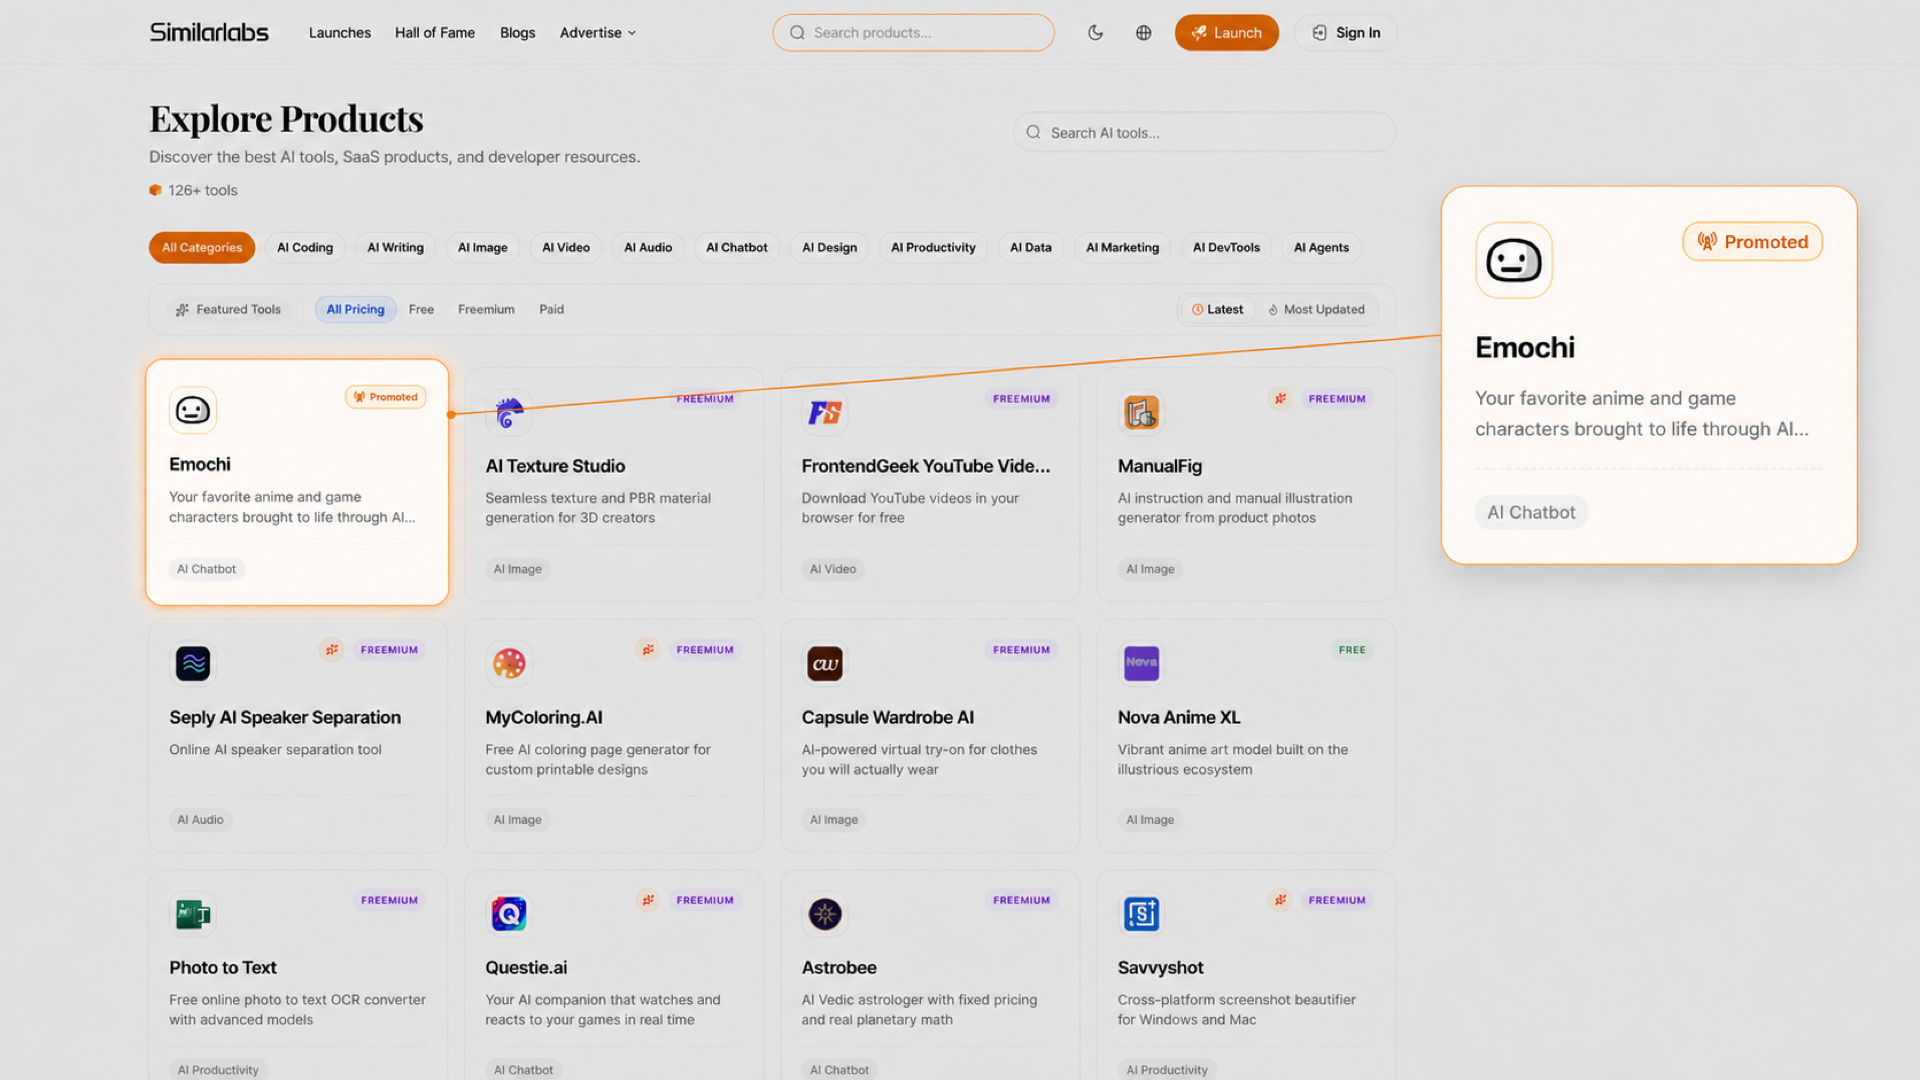
Task: Open the Seply AI Speaker Separation icon
Action: click(193, 663)
